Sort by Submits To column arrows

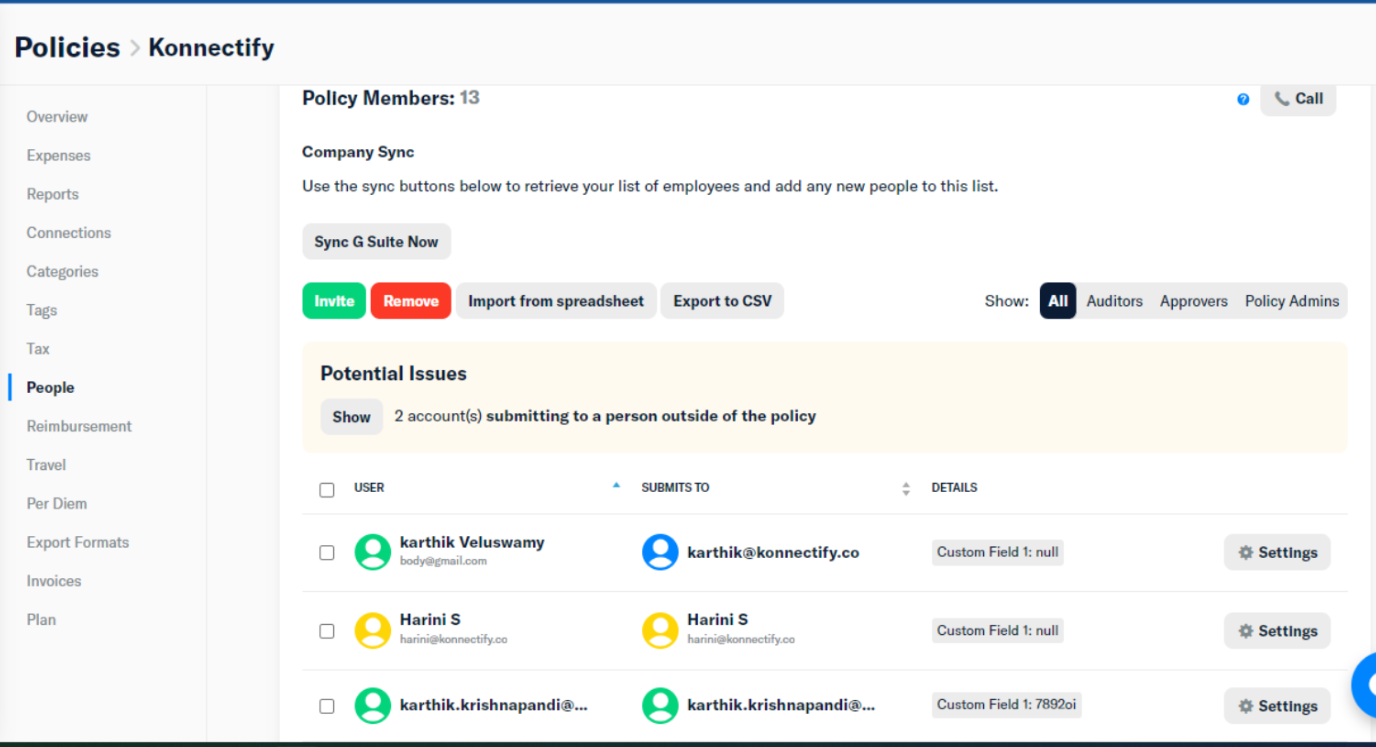pos(906,489)
